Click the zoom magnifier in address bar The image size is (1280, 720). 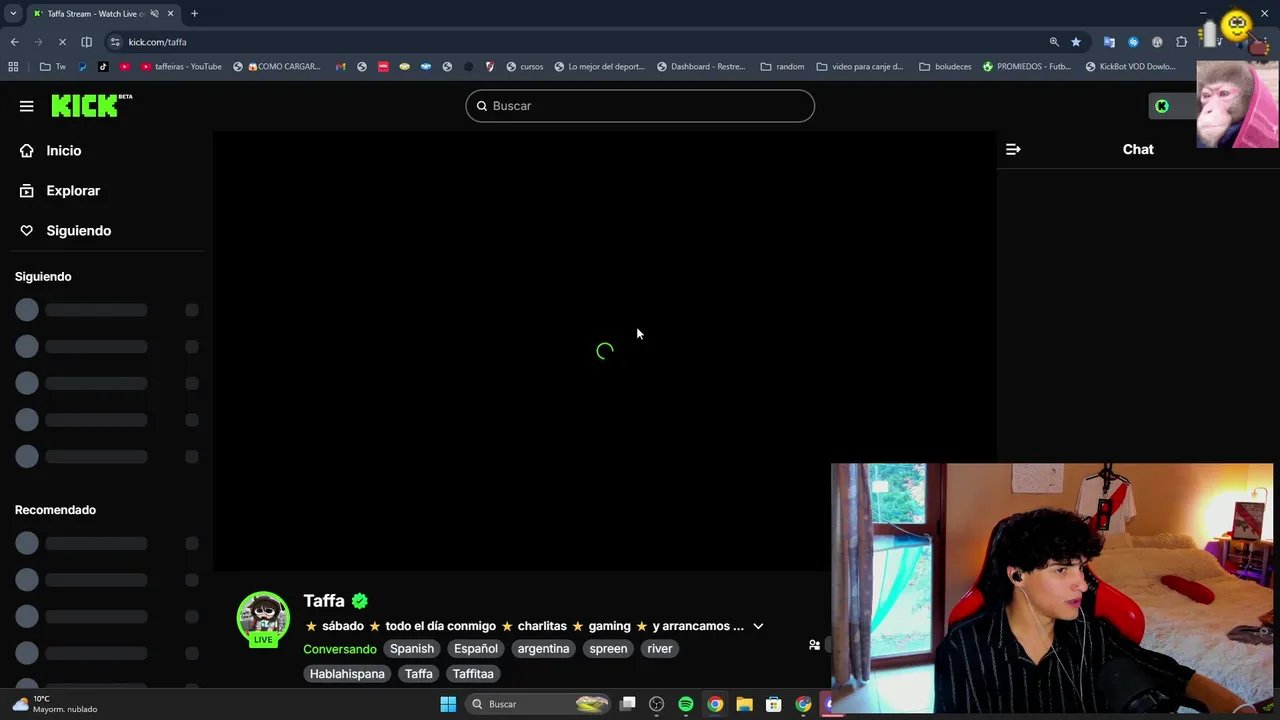coord(1054,42)
